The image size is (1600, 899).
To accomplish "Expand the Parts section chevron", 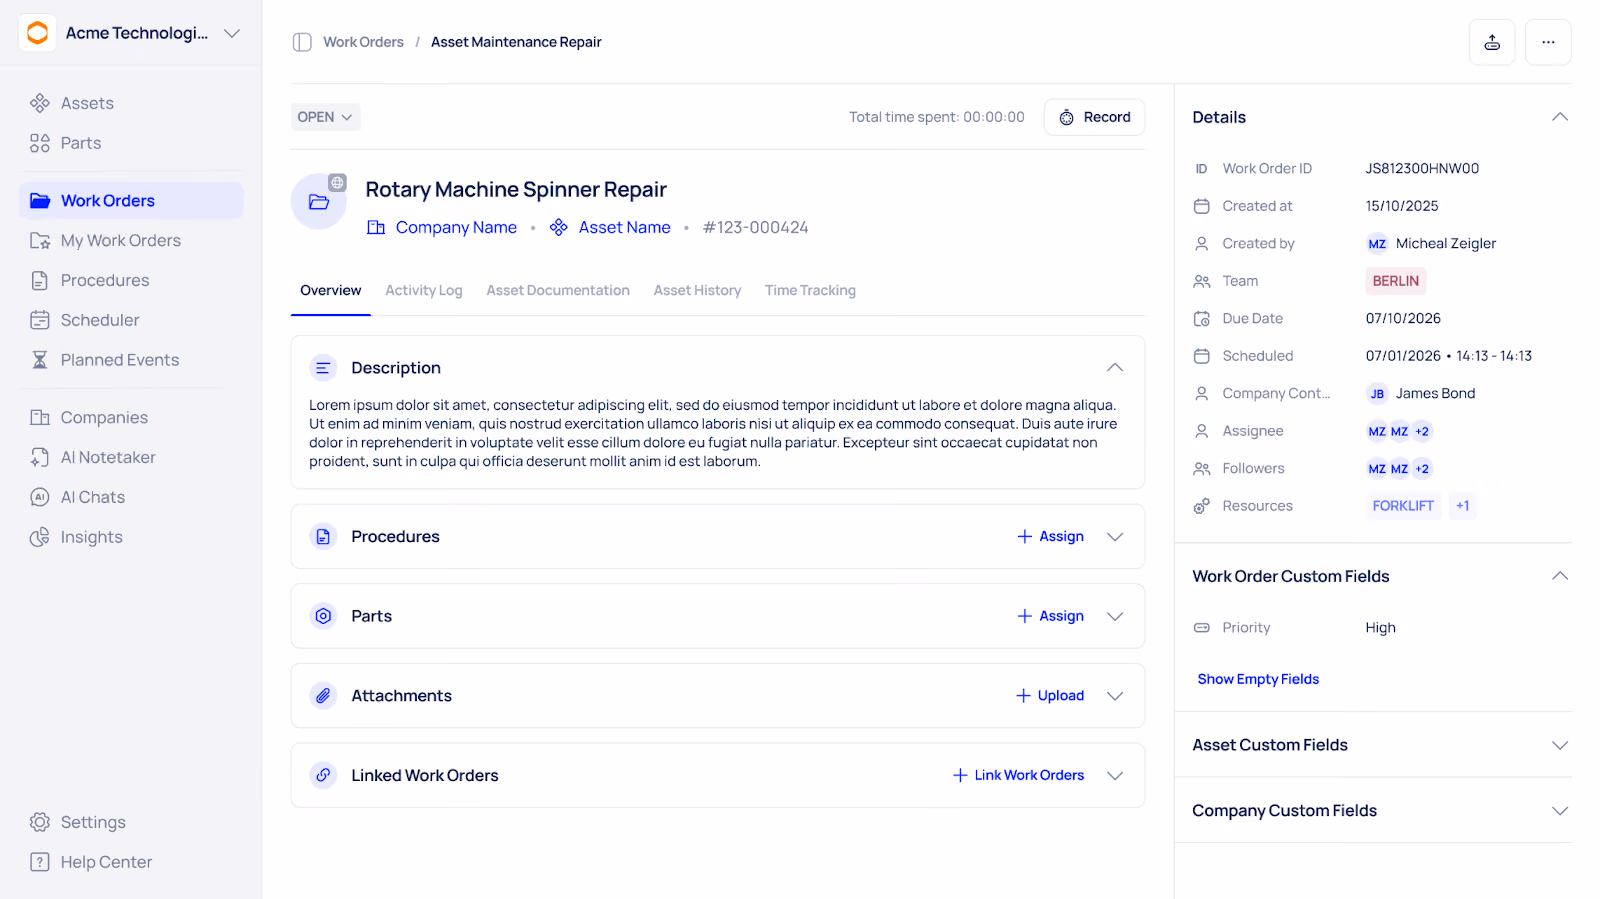I will (x=1115, y=616).
